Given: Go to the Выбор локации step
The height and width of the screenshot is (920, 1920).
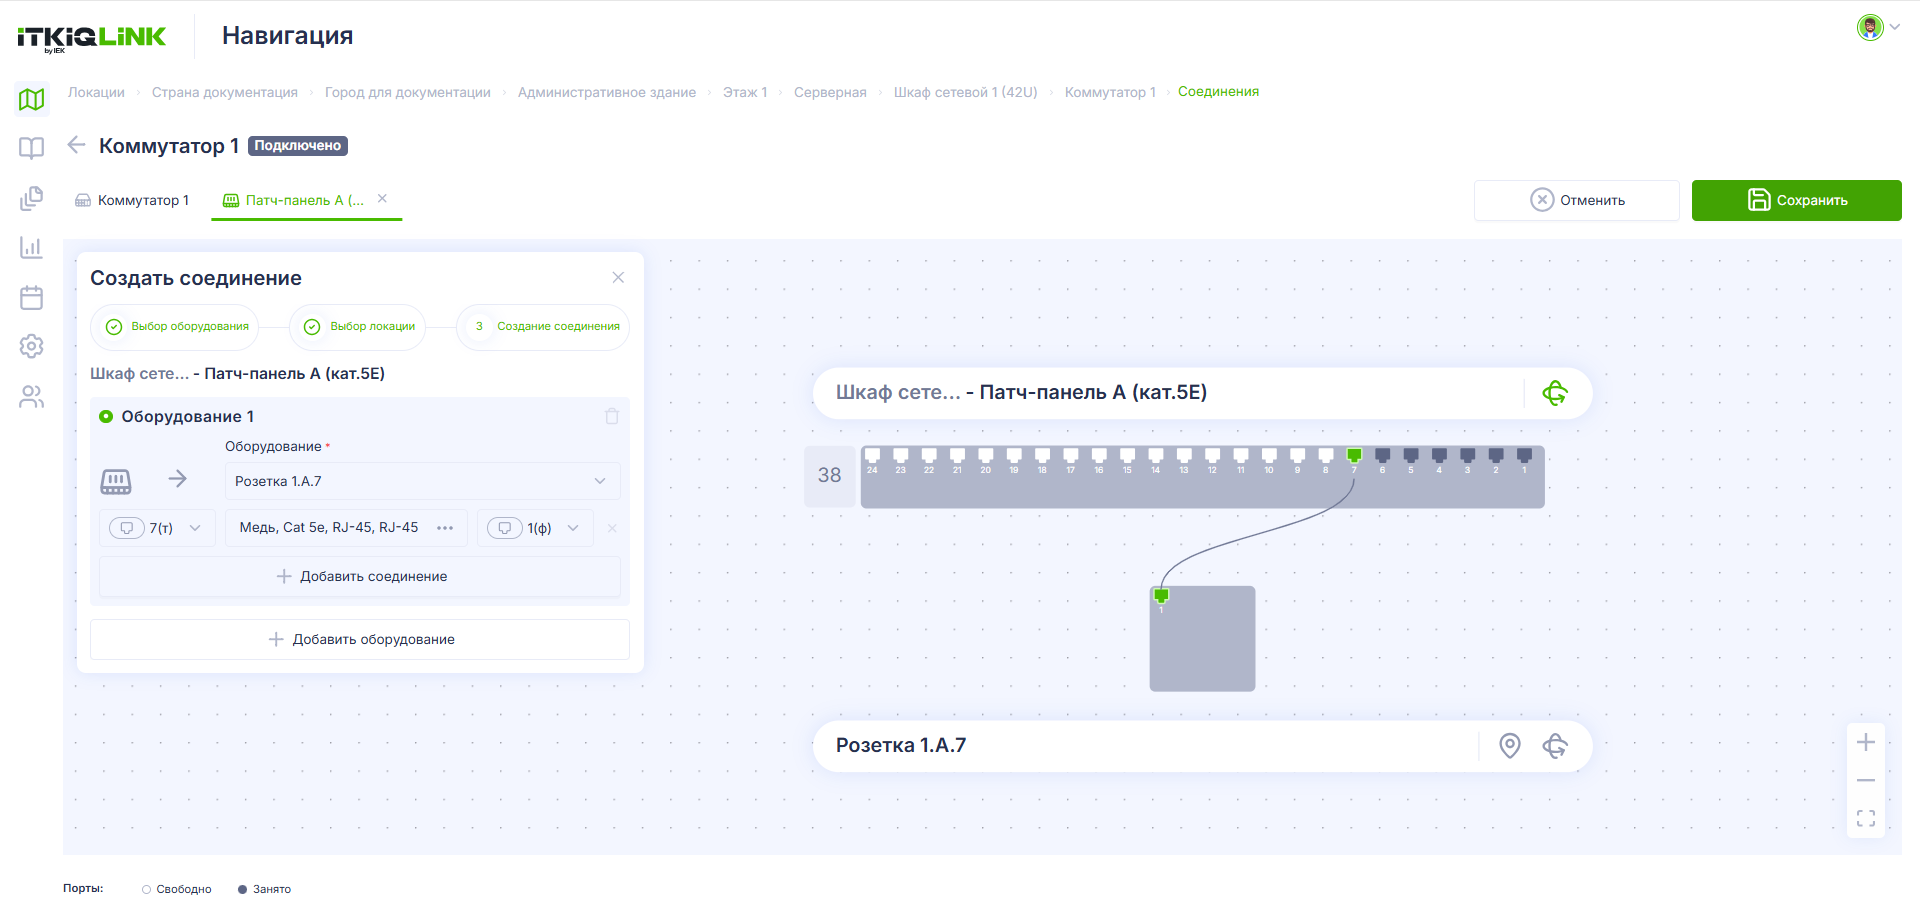Looking at the screenshot, I should click(359, 327).
